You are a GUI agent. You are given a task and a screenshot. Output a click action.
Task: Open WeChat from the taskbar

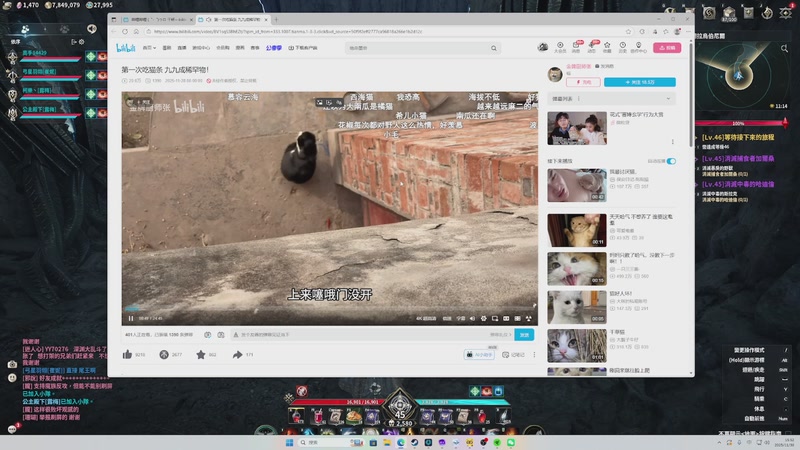coord(511,442)
